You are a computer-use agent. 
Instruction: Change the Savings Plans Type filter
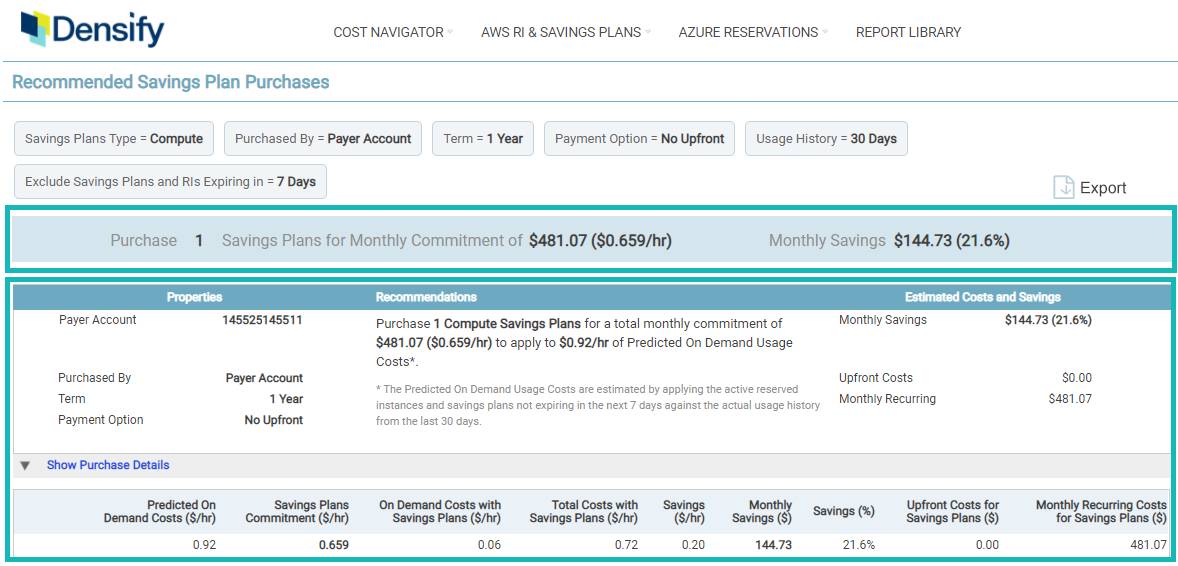pos(114,139)
